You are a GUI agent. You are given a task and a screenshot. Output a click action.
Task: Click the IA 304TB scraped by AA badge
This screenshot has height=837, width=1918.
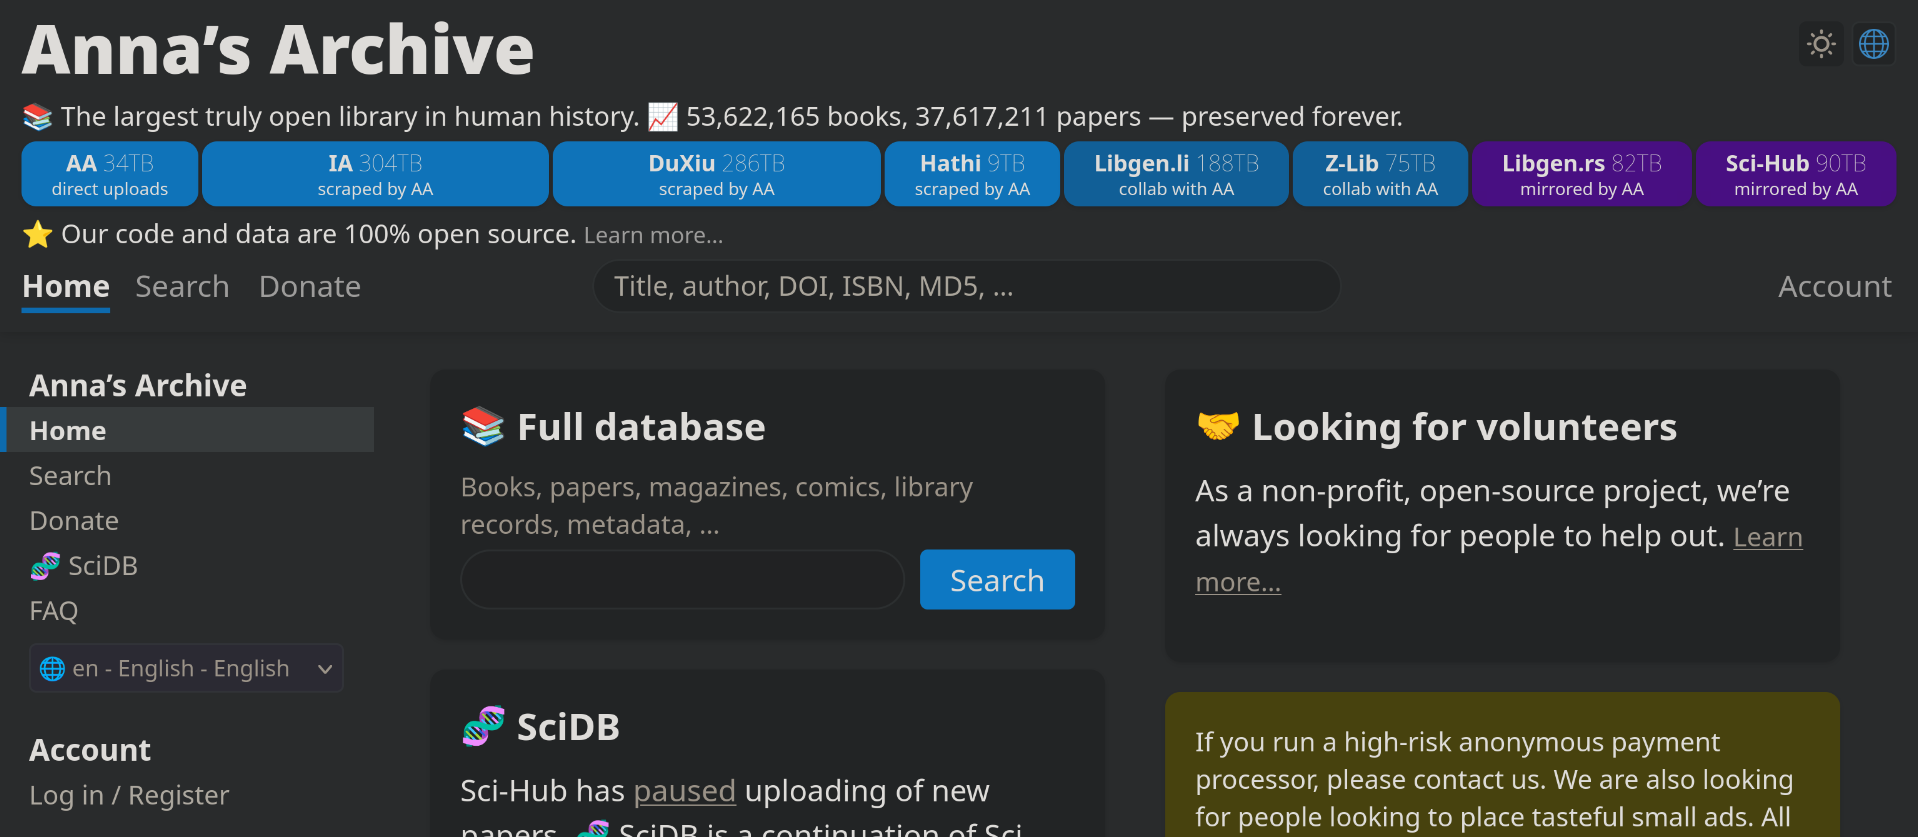point(375,174)
